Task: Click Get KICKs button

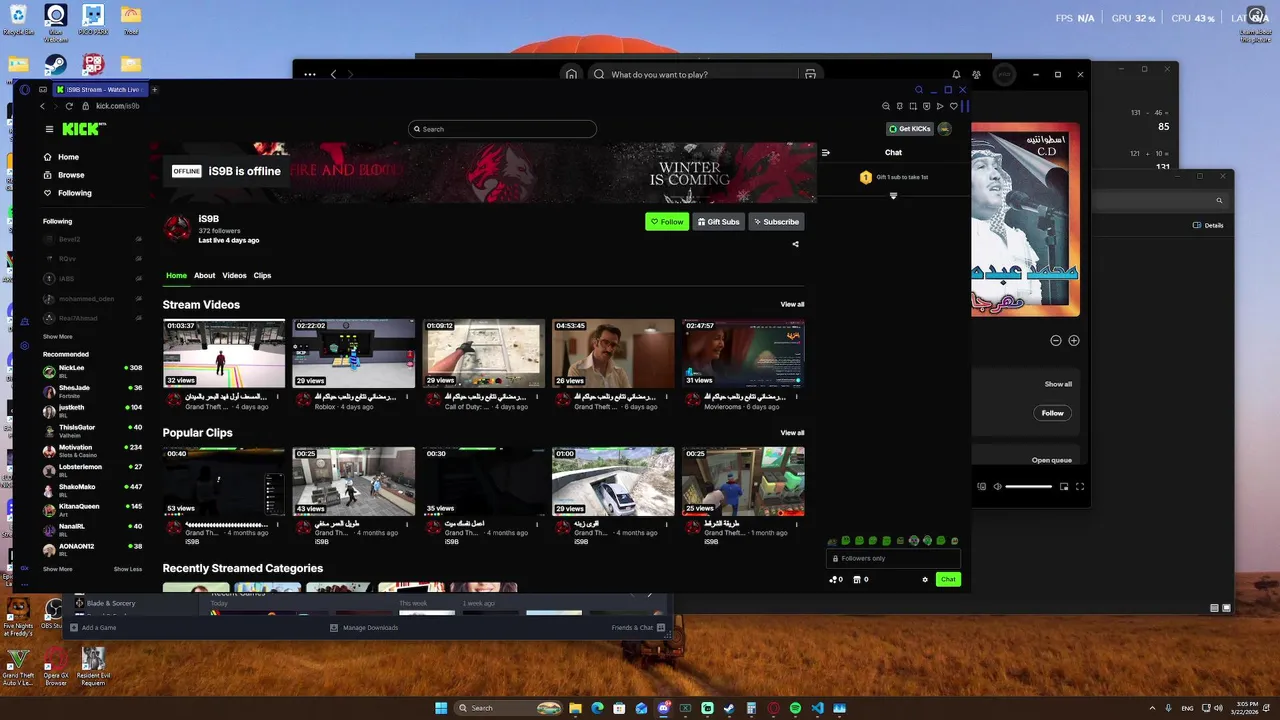Action: [x=910, y=129]
